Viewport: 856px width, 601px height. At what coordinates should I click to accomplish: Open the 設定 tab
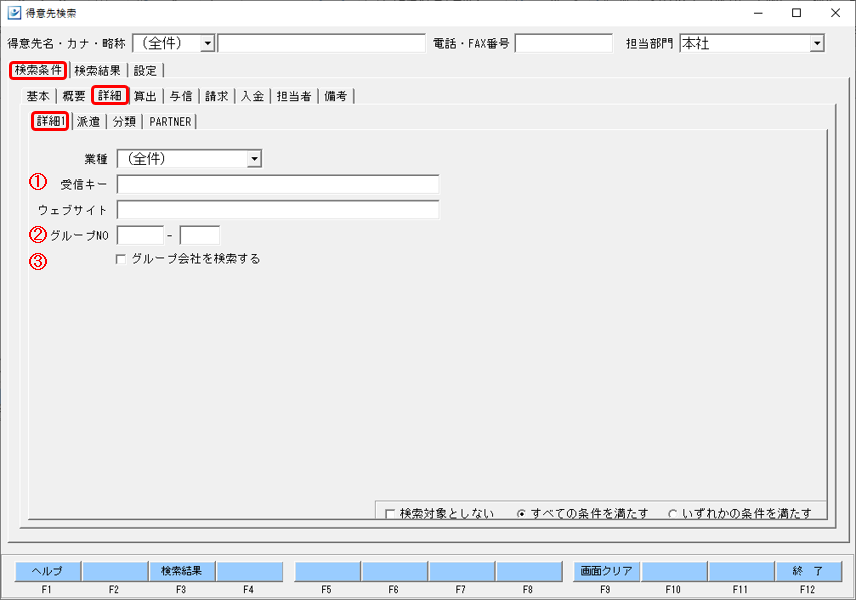coord(145,70)
